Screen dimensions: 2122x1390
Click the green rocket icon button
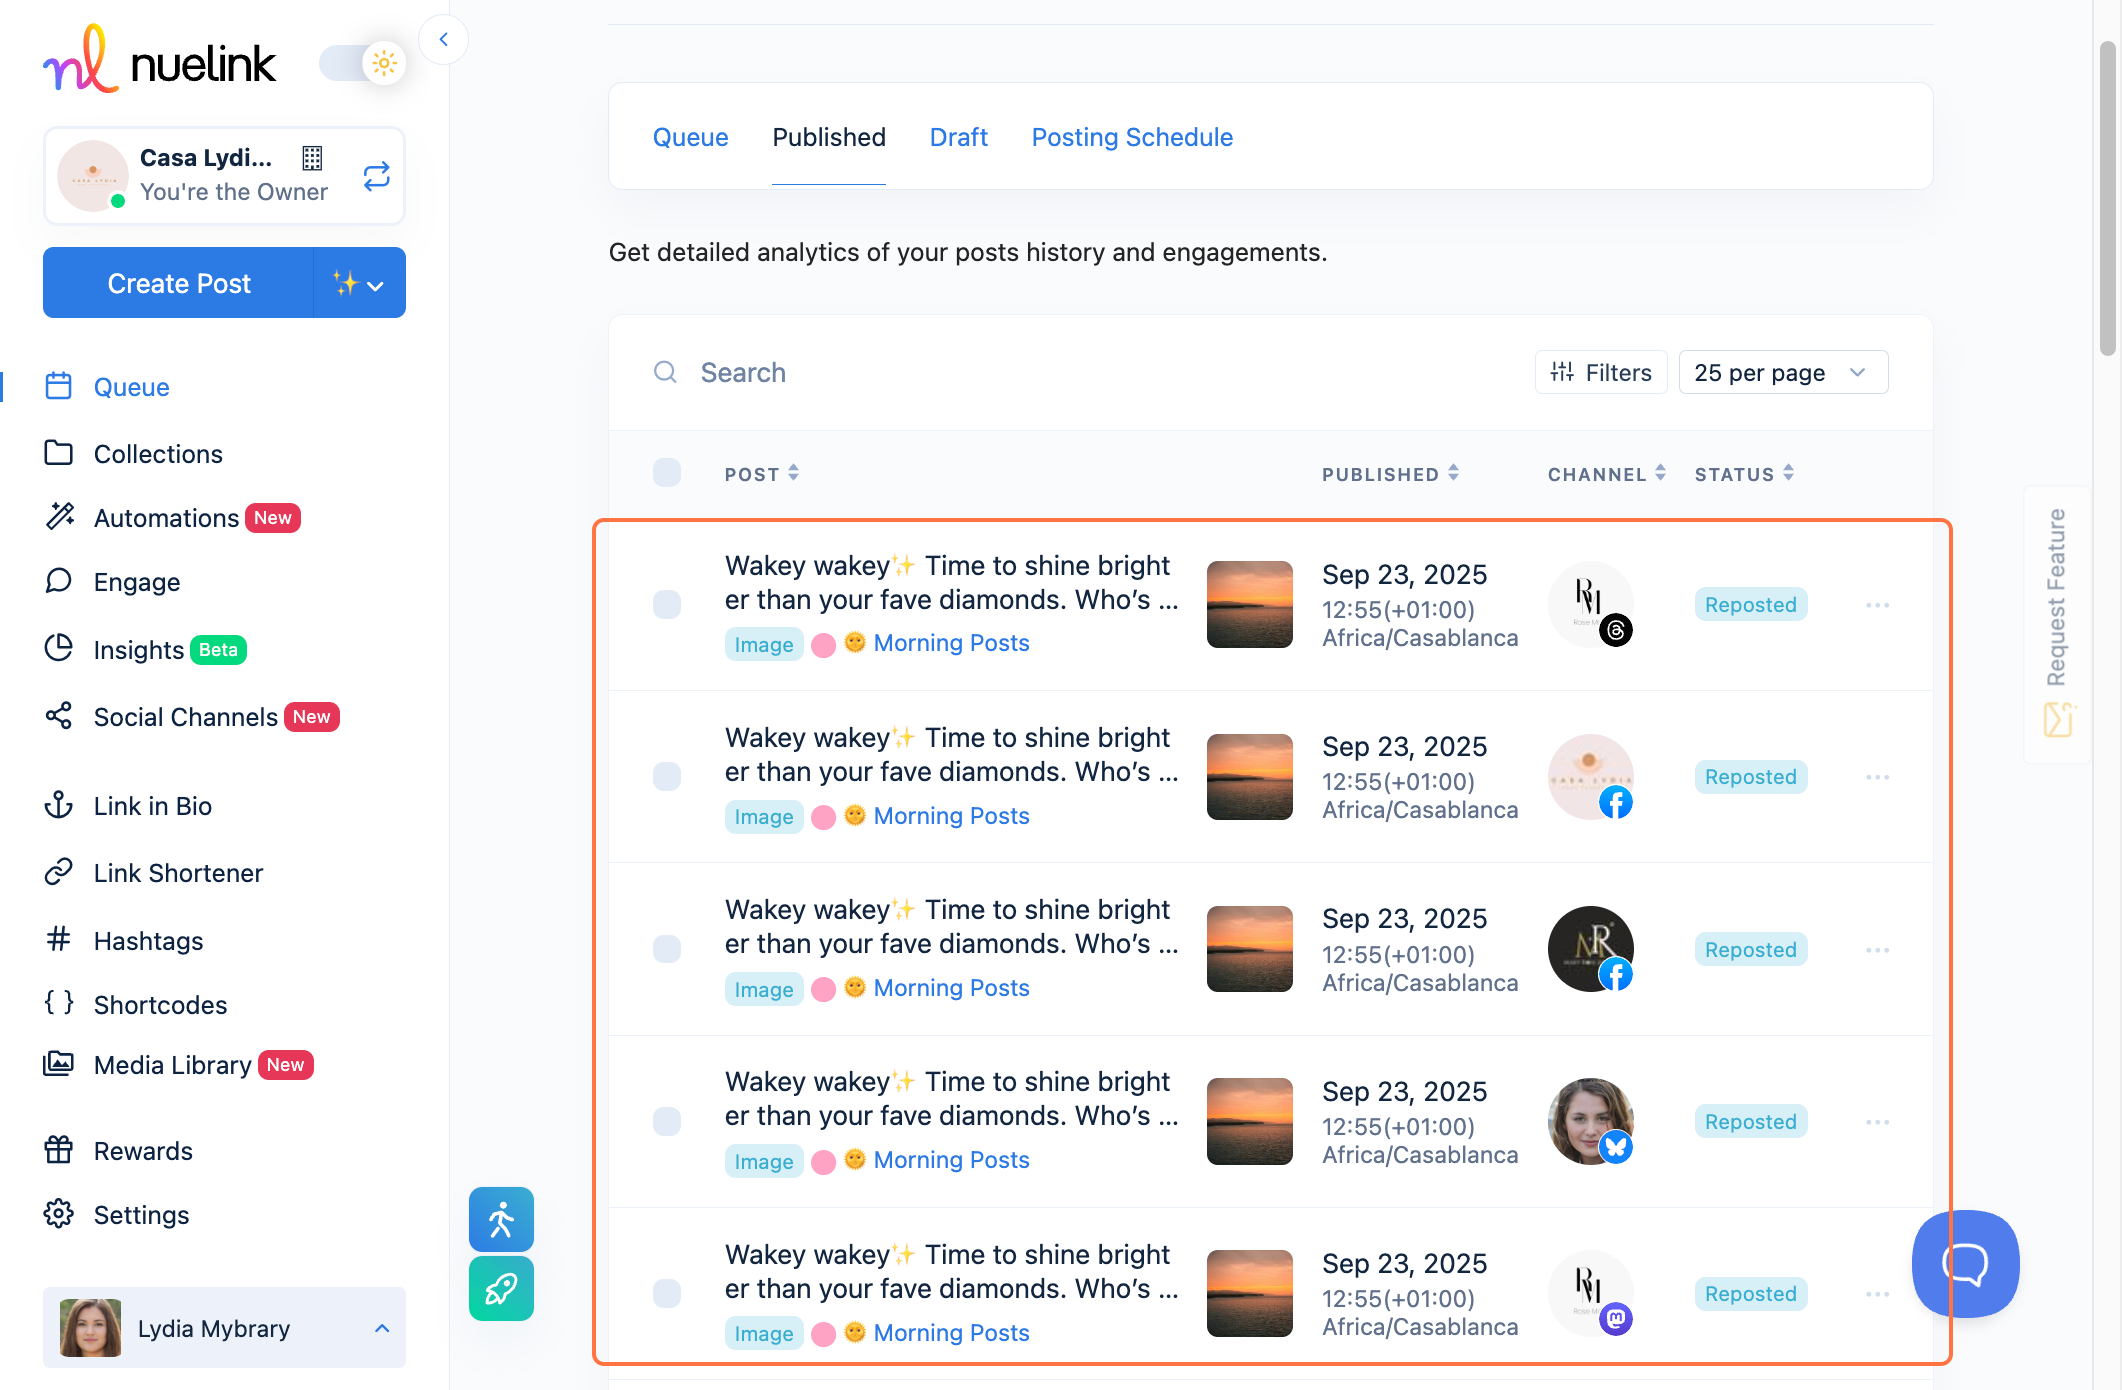[x=501, y=1289]
